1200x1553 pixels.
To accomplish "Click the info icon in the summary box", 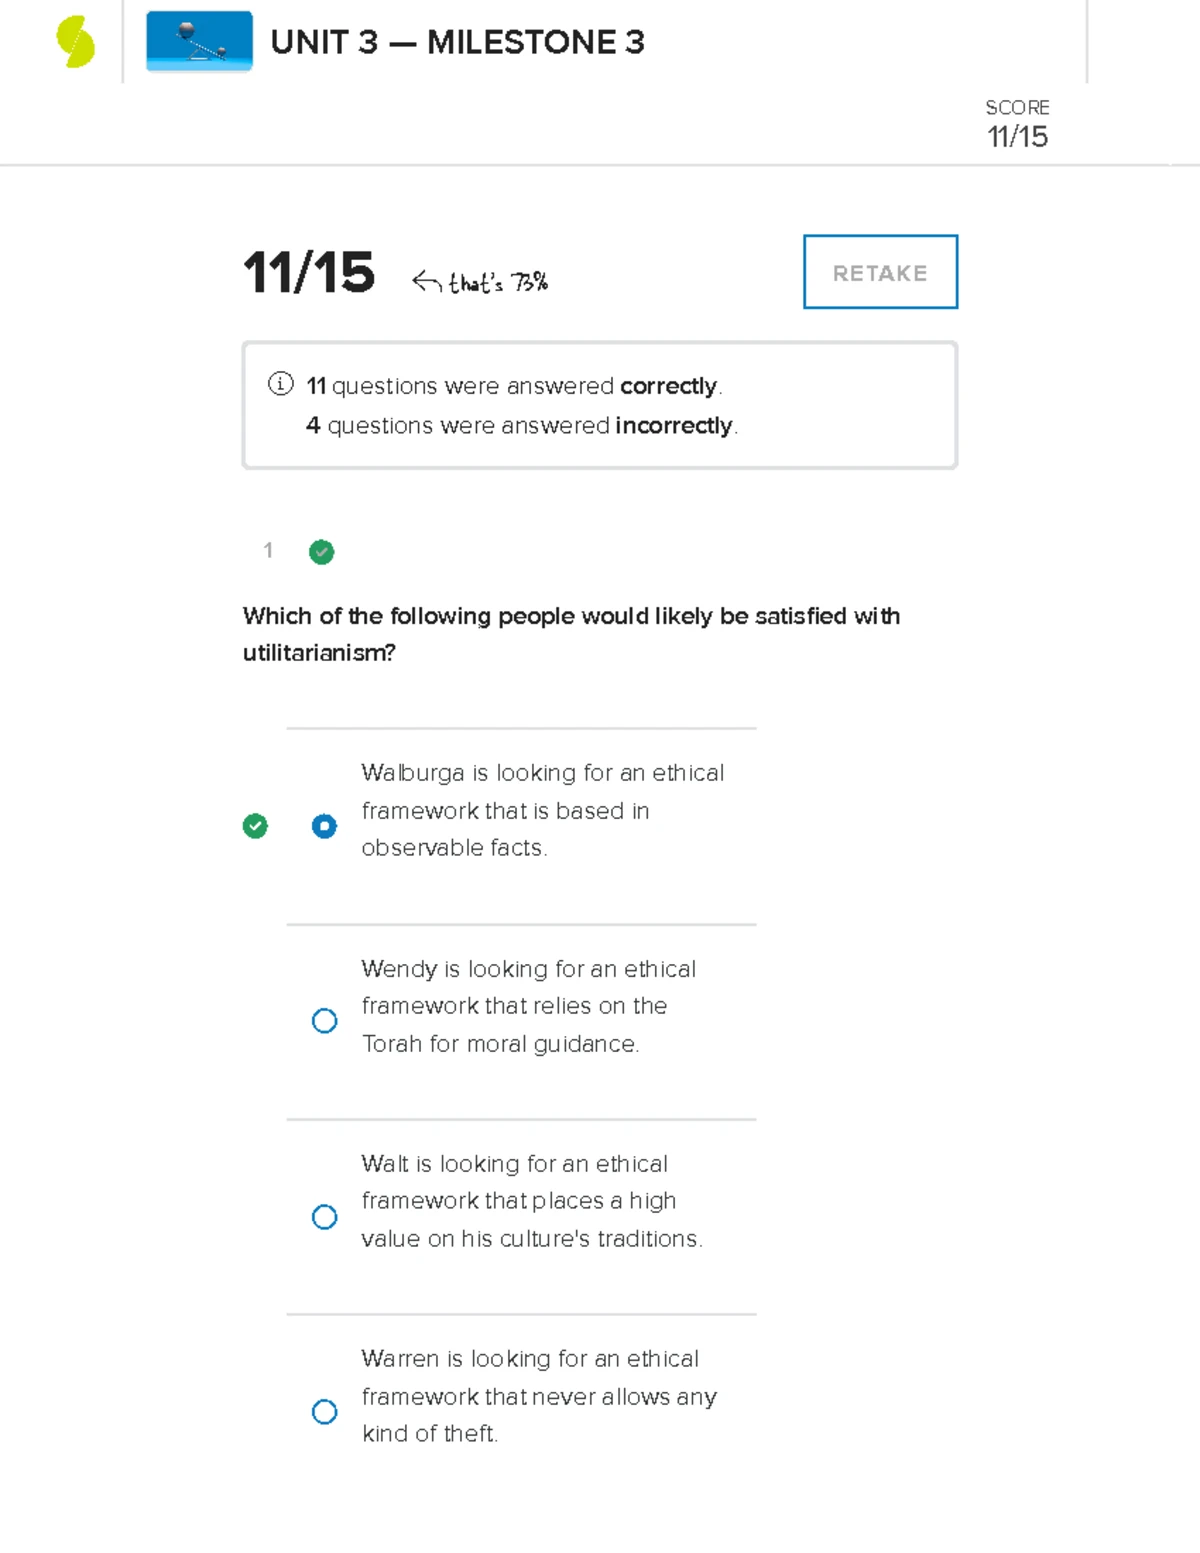I will click(280, 385).
